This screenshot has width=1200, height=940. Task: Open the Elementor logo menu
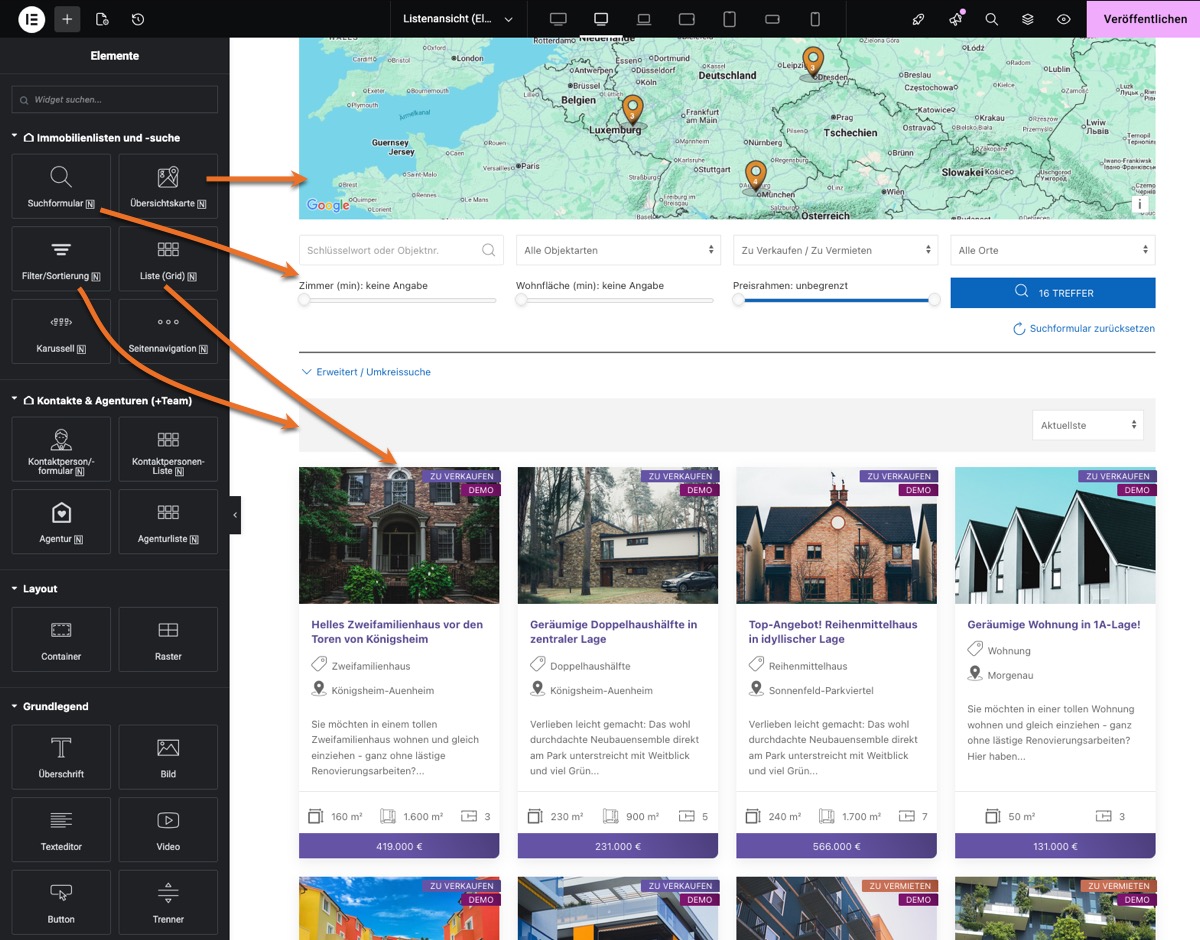coord(32,19)
